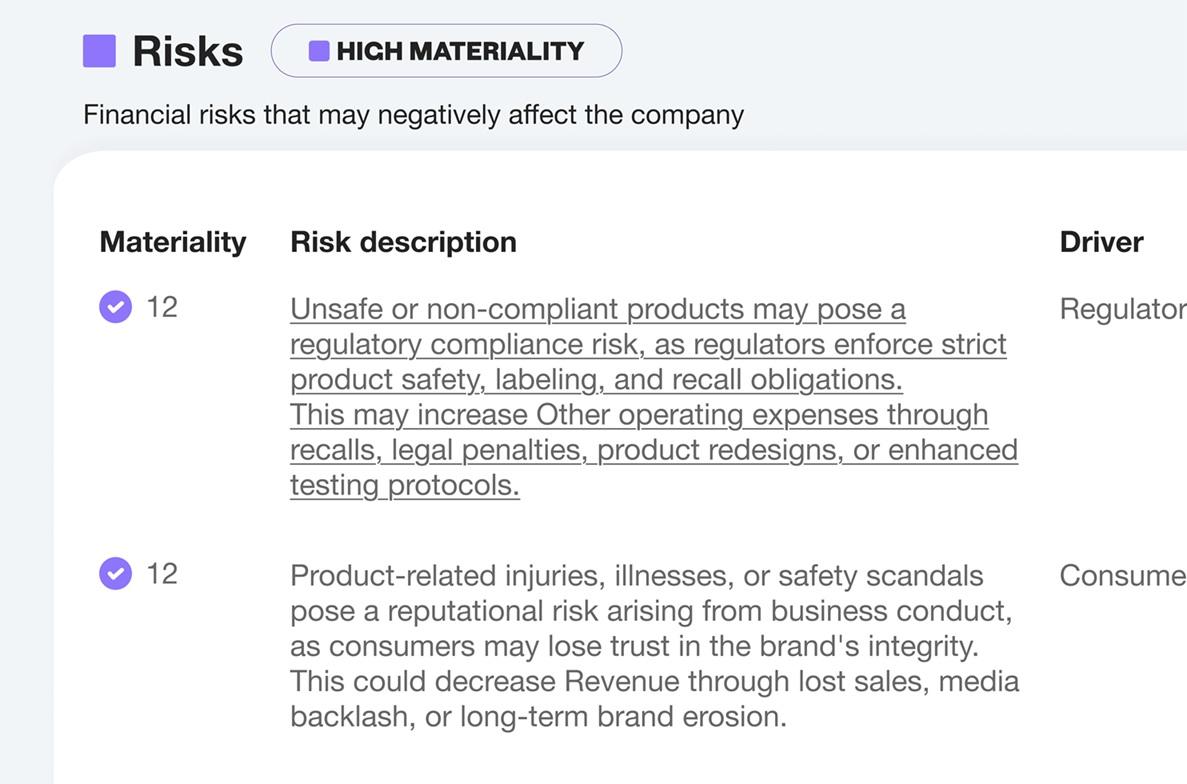Select the materiality indicator for the reputational risk
The width and height of the screenshot is (1187, 784).
(x=115, y=573)
